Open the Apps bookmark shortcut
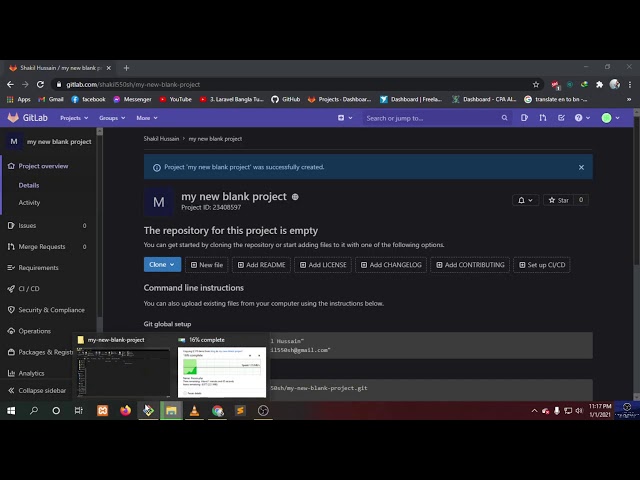 click(19, 99)
